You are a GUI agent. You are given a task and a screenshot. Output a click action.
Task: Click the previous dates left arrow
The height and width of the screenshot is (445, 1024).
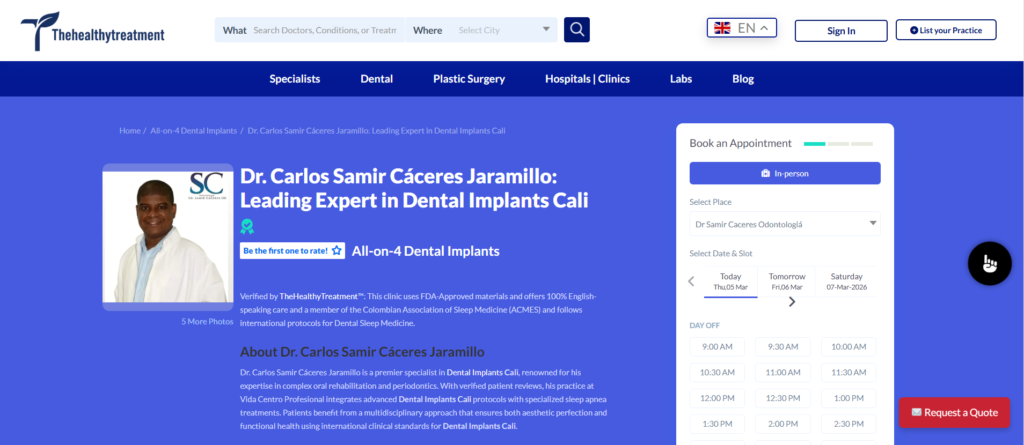click(x=692, y=282)
